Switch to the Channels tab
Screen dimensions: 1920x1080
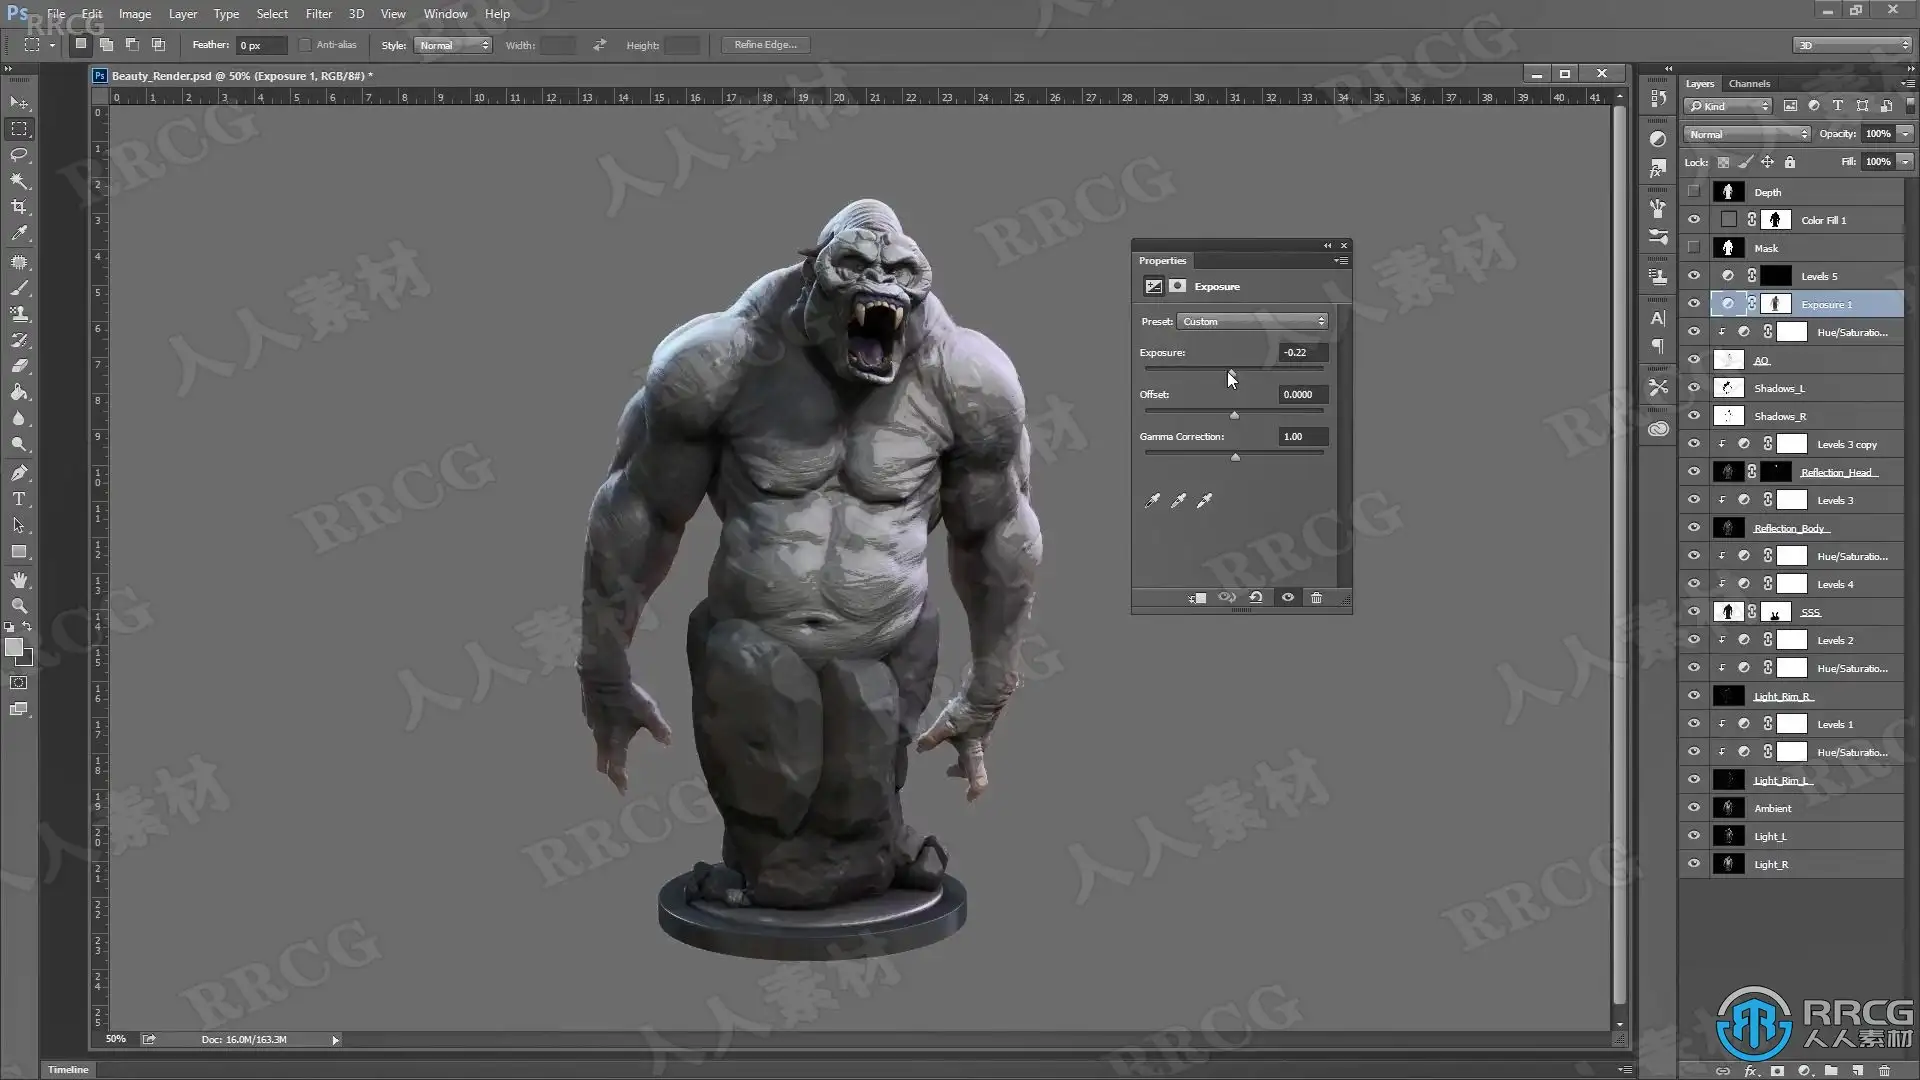(x=1749, y=84)
